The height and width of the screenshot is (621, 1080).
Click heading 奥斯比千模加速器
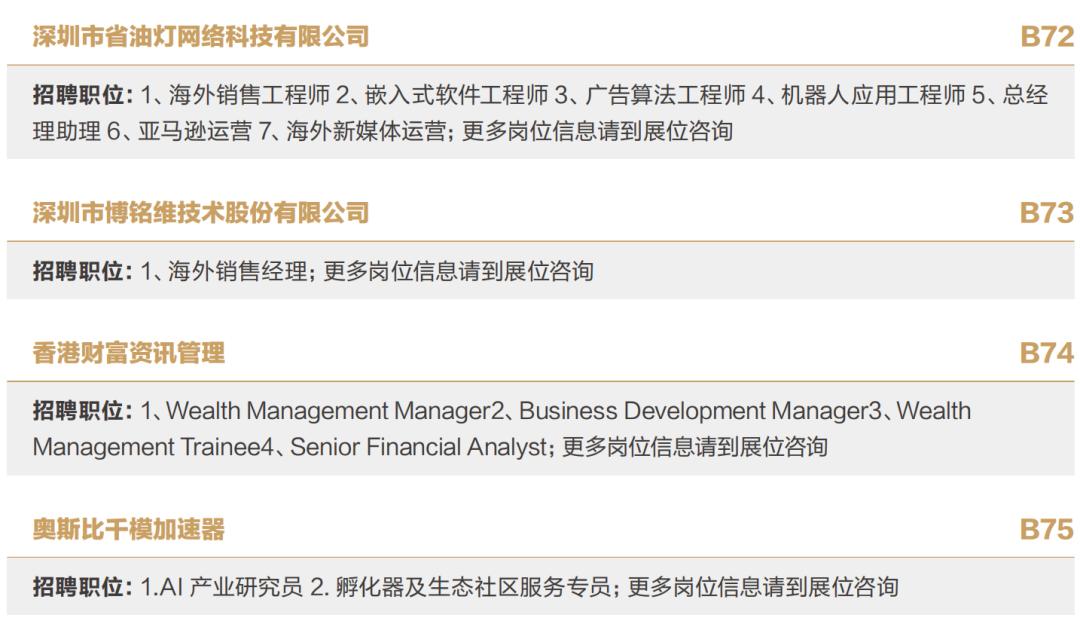(129, 529)
